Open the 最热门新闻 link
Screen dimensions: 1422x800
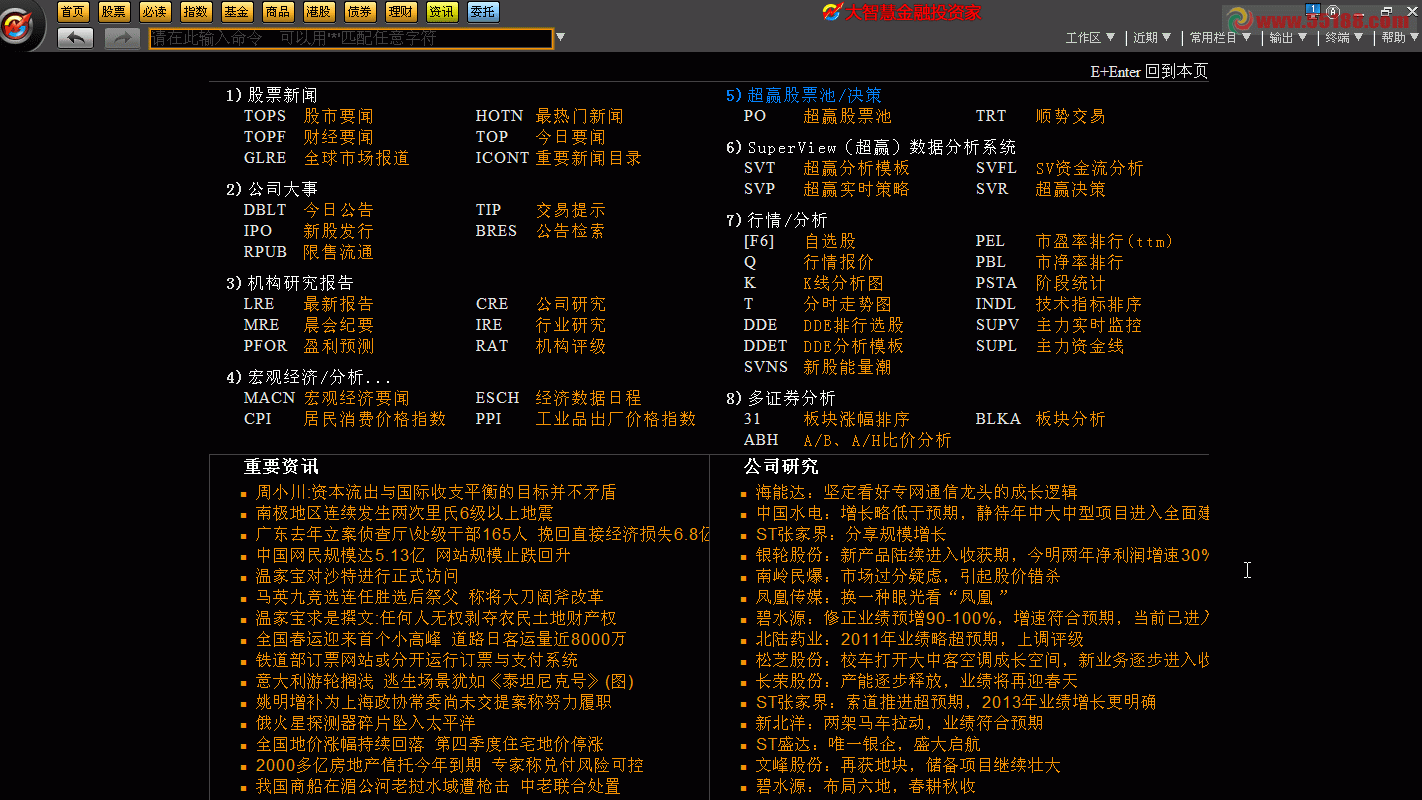point(580,116)
